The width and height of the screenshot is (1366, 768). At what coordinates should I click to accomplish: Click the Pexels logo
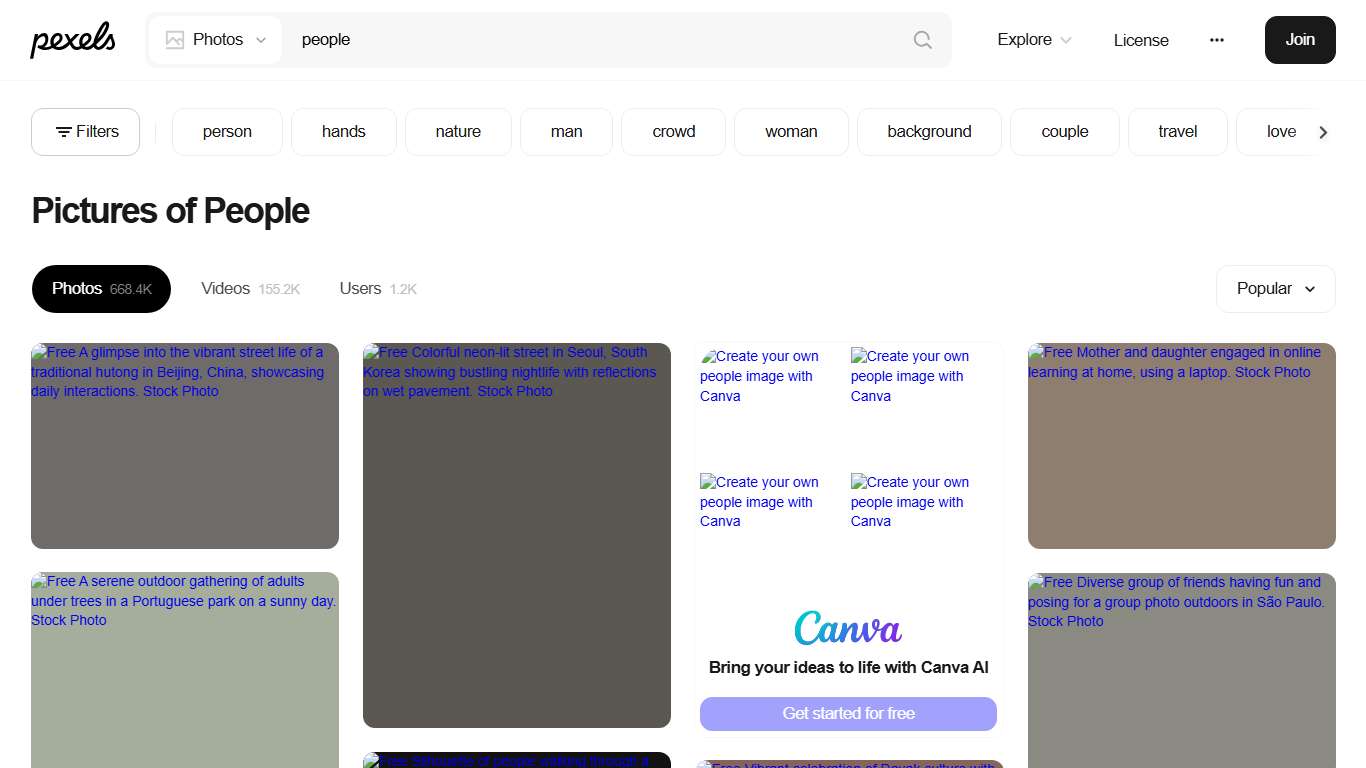tap(73, 40)
